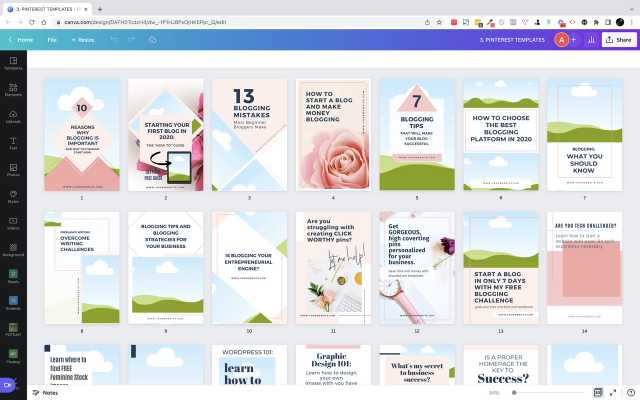Toggle fullscreen presentation mode
This screenshot has width=640, height=400.
(613, 393)
